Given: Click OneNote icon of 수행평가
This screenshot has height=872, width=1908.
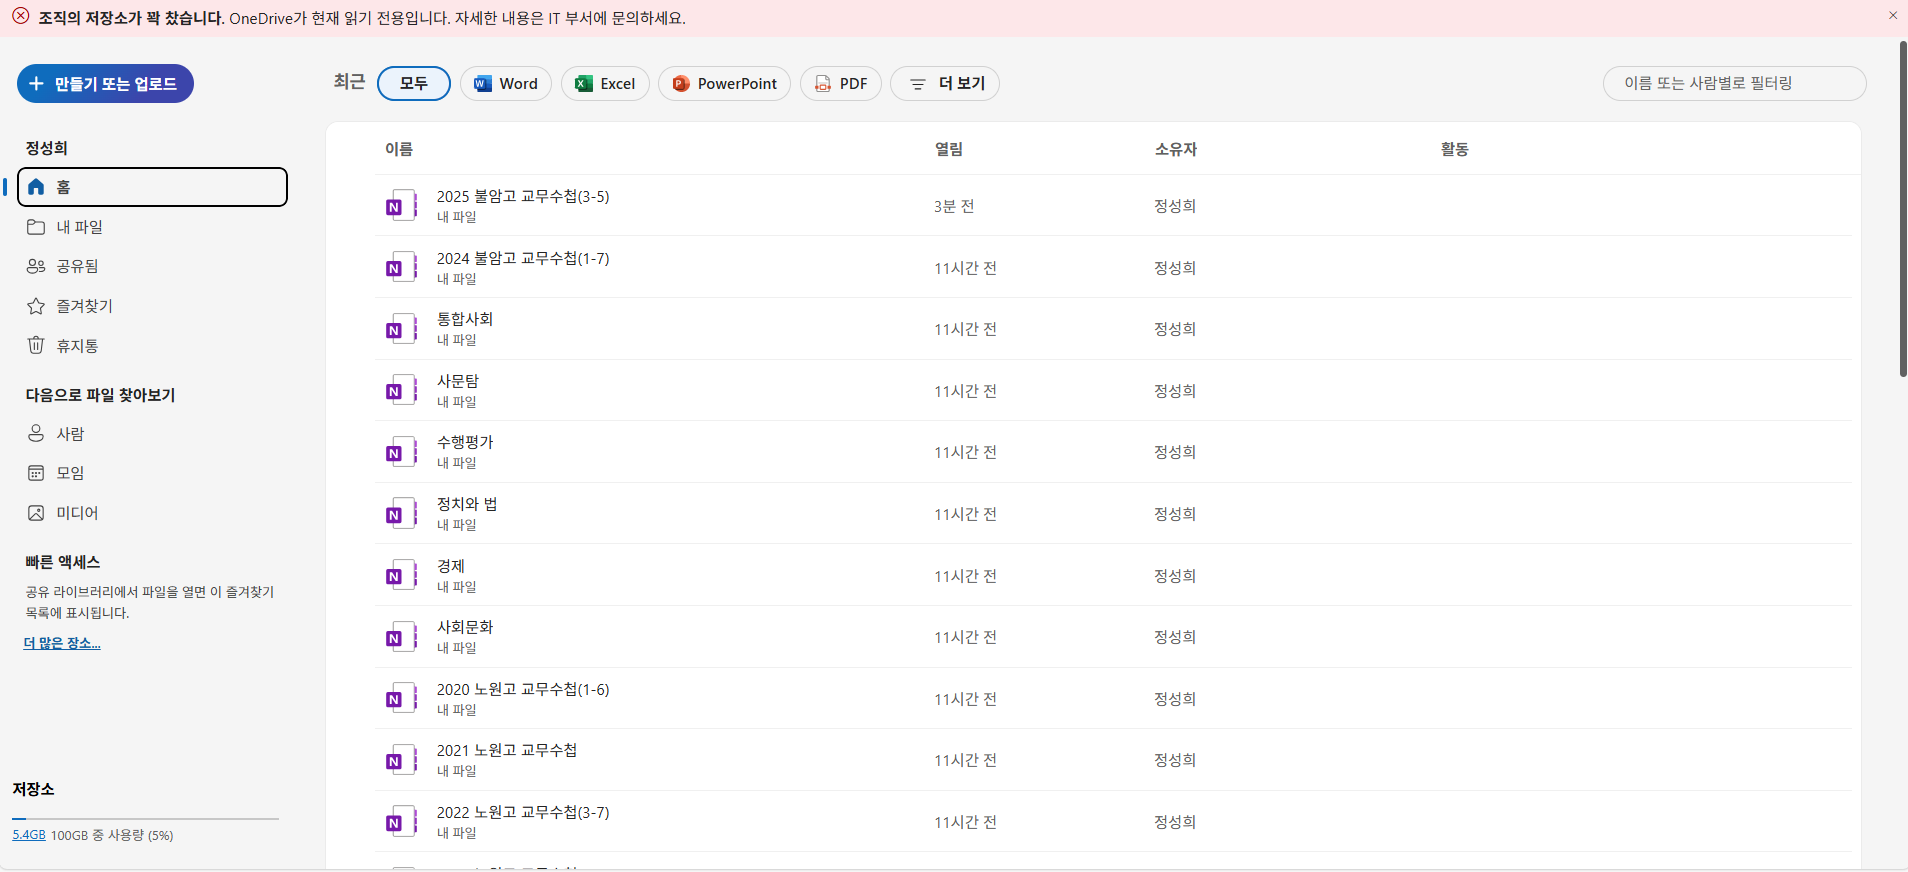Looking at the screenshot, I should (401, 452).
